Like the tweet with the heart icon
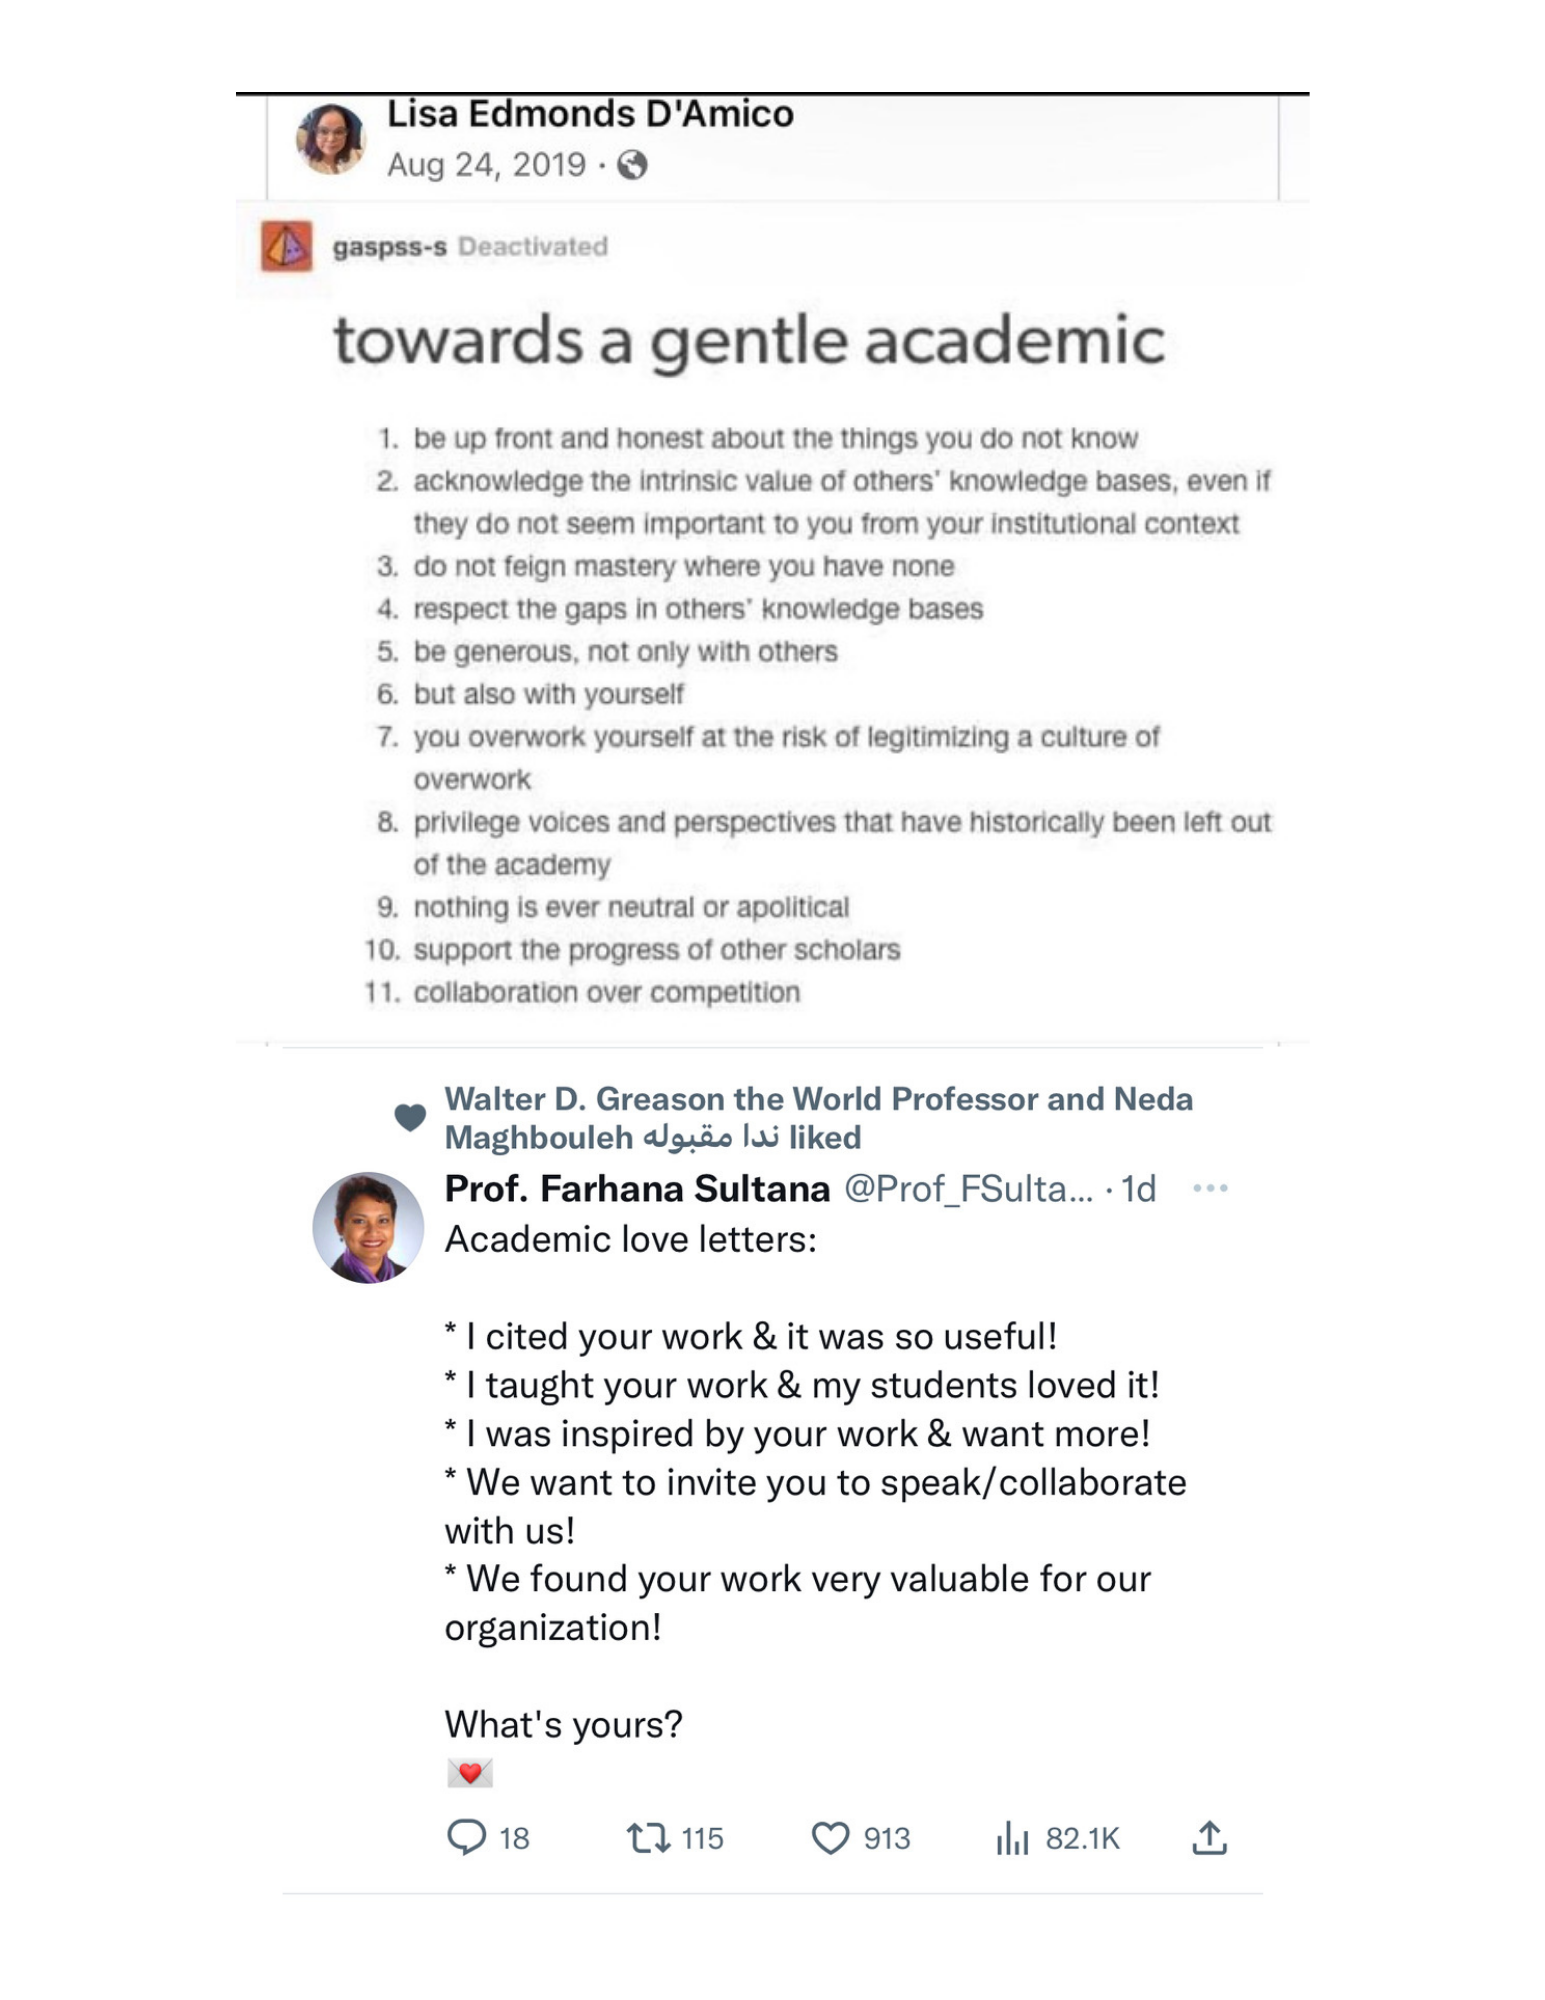 tap(829, 1837)
